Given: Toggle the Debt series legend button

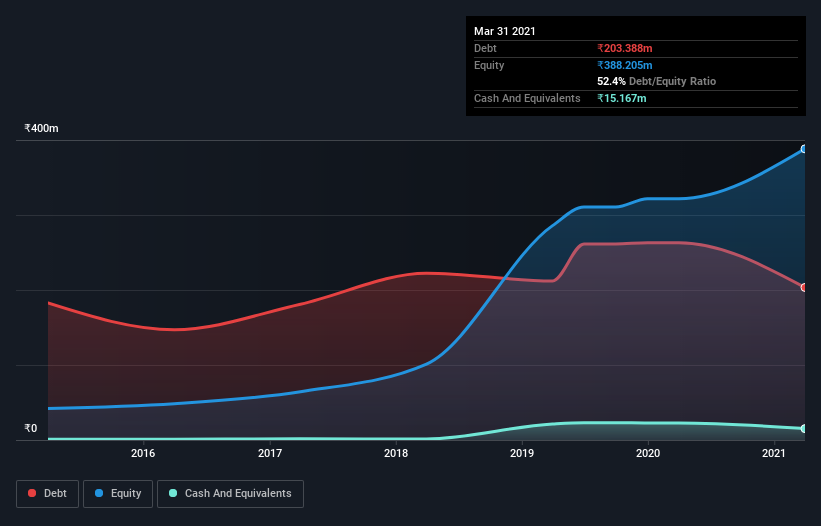Looking at the screenshot, I should click(48, 494).
